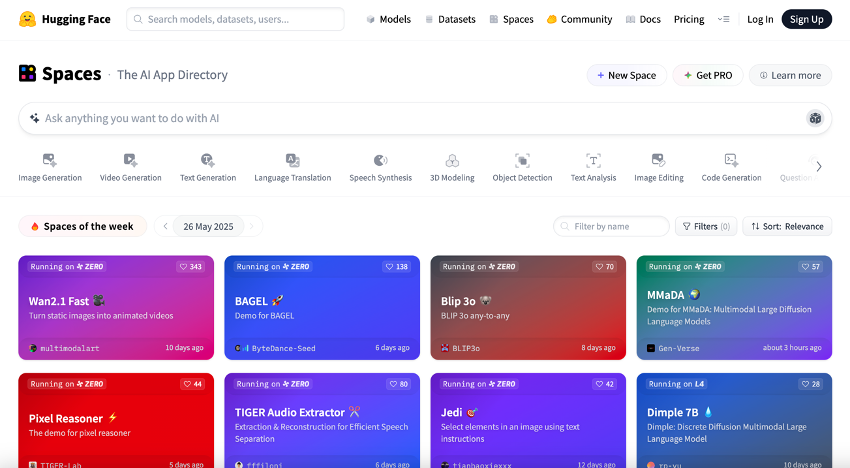Select the Object Detection category icon
Viewport: 850px width, 468px height.
click(x=522, y=161)
